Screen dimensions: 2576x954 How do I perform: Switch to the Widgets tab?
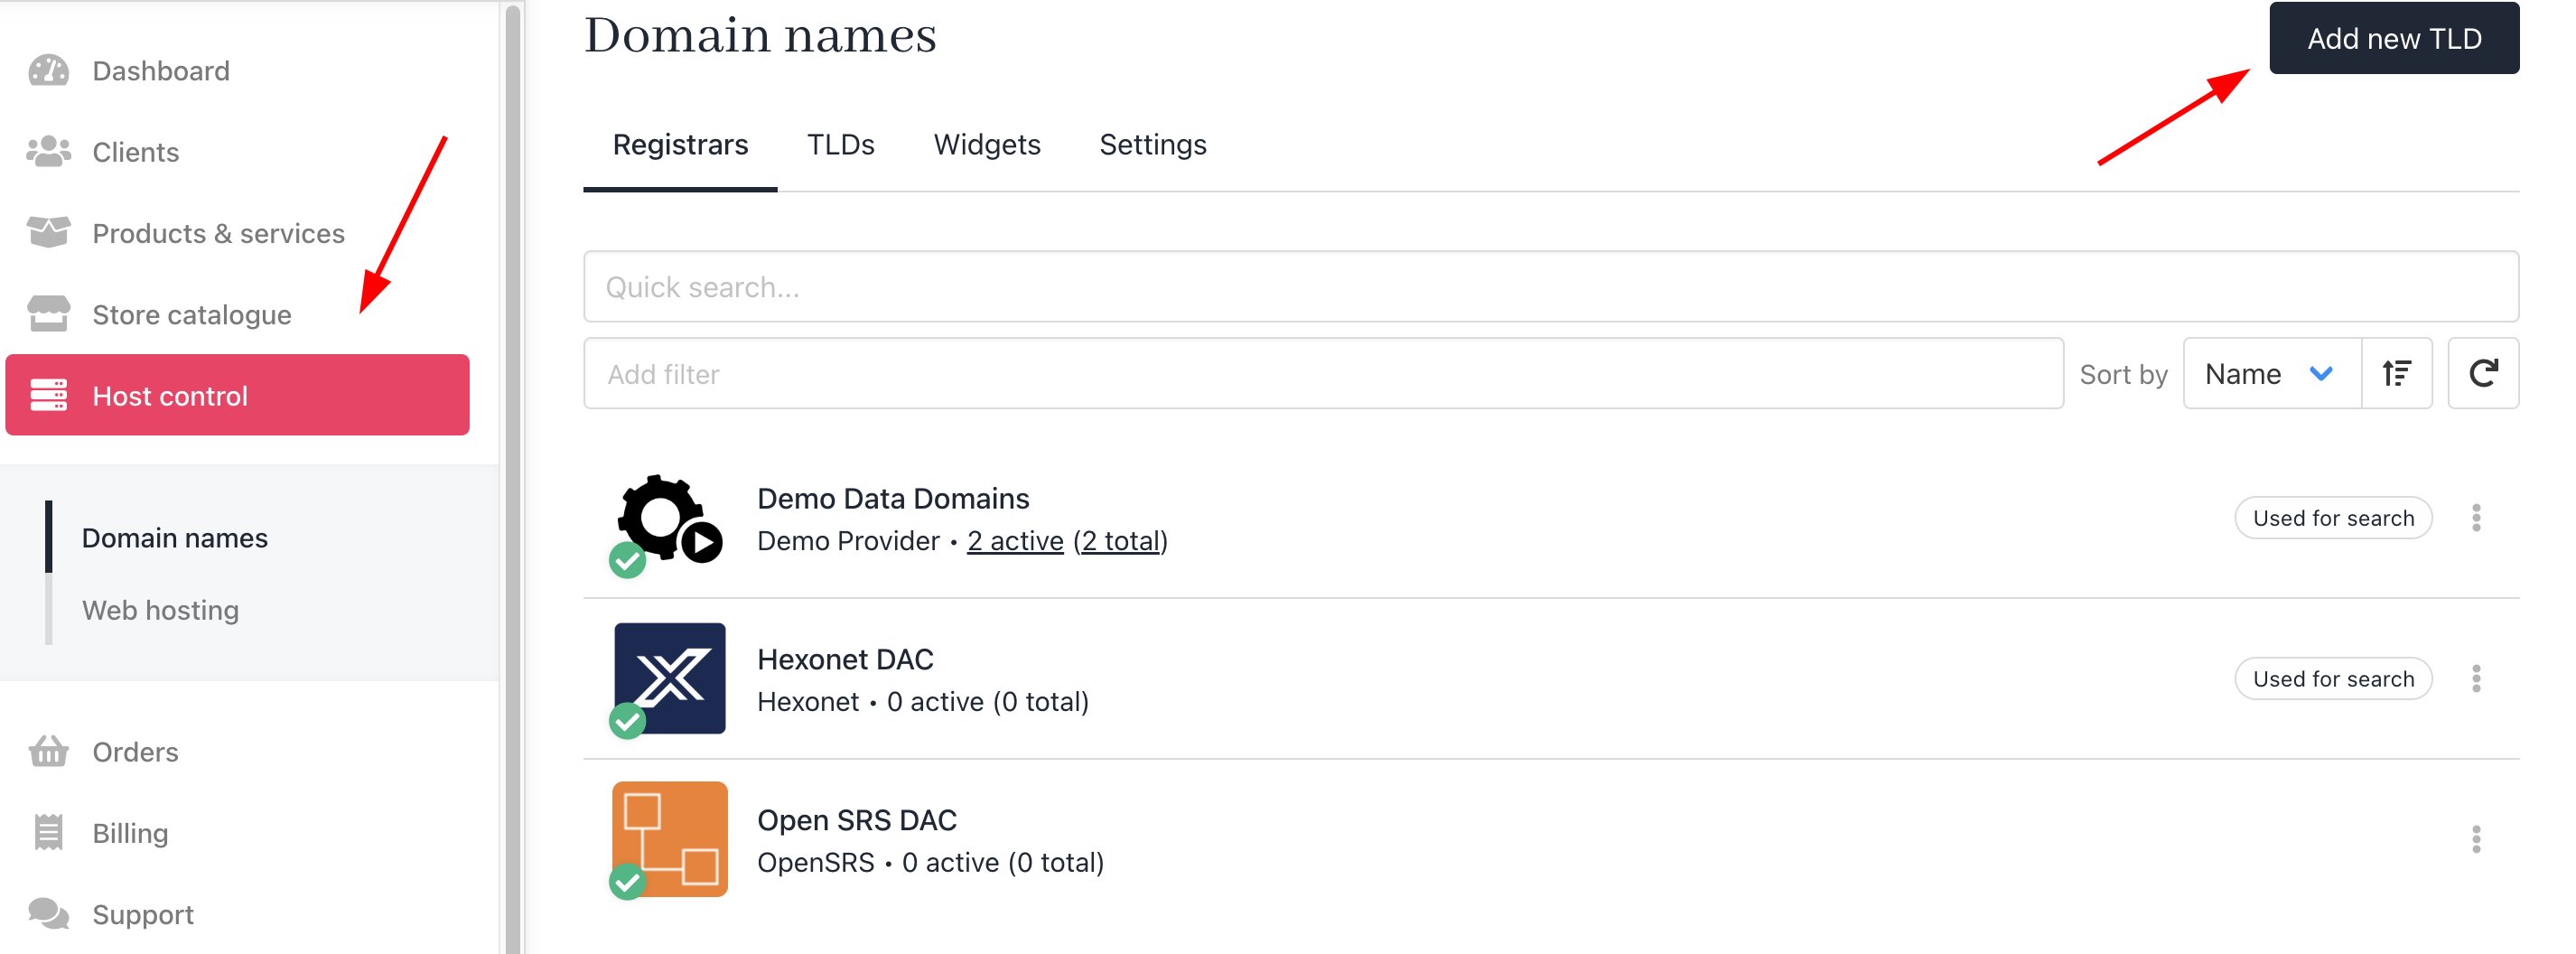(x=987, y=145)
